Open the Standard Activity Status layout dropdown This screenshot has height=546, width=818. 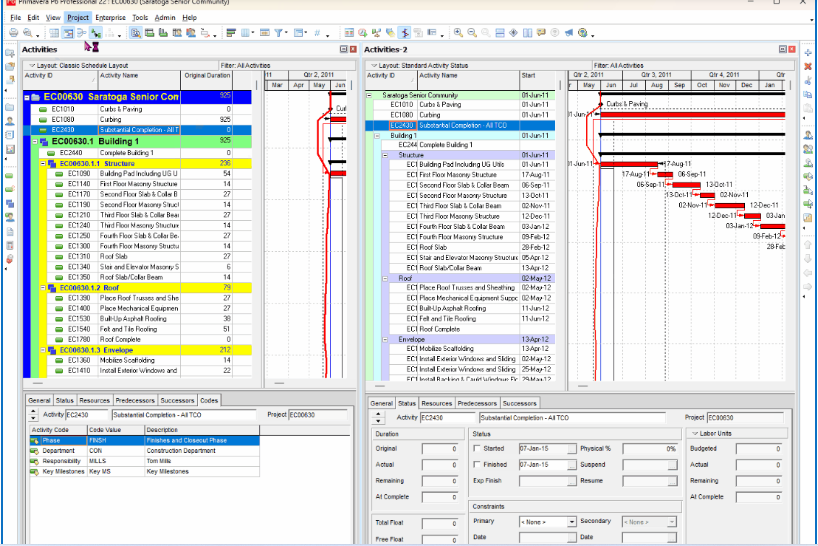tap(374, 66)
